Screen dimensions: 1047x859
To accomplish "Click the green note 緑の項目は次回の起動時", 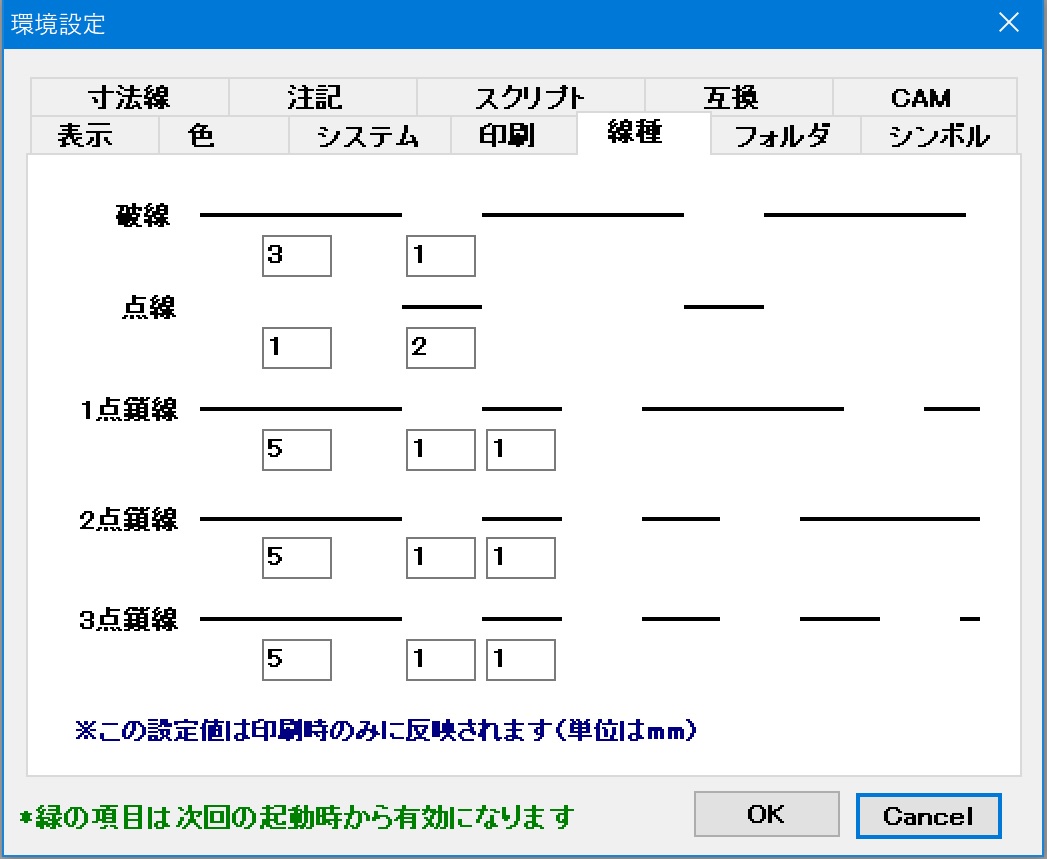I will (x=298, y=817).
